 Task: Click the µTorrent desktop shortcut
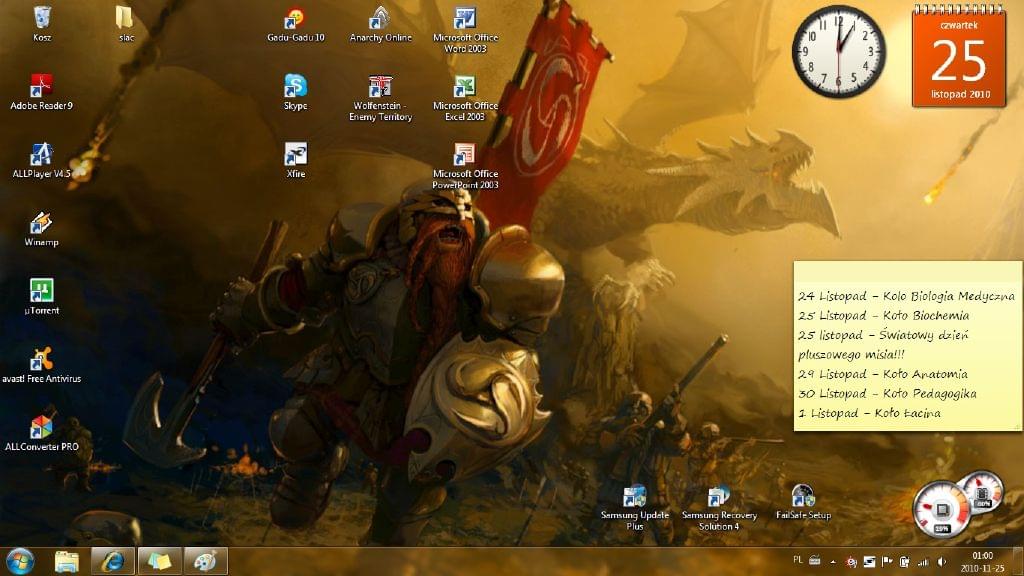point(42,297)
